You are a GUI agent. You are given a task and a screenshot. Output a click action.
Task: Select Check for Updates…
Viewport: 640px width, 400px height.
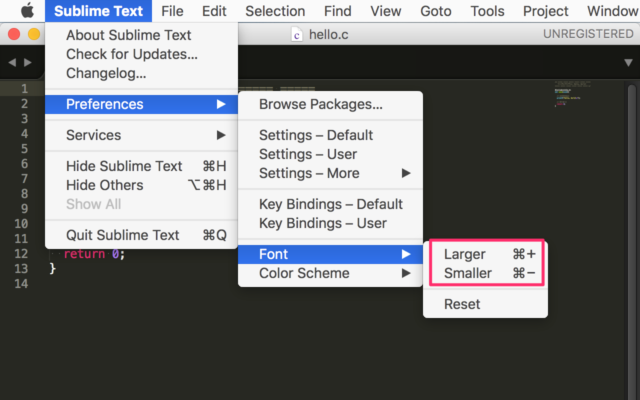click(141, 54)
